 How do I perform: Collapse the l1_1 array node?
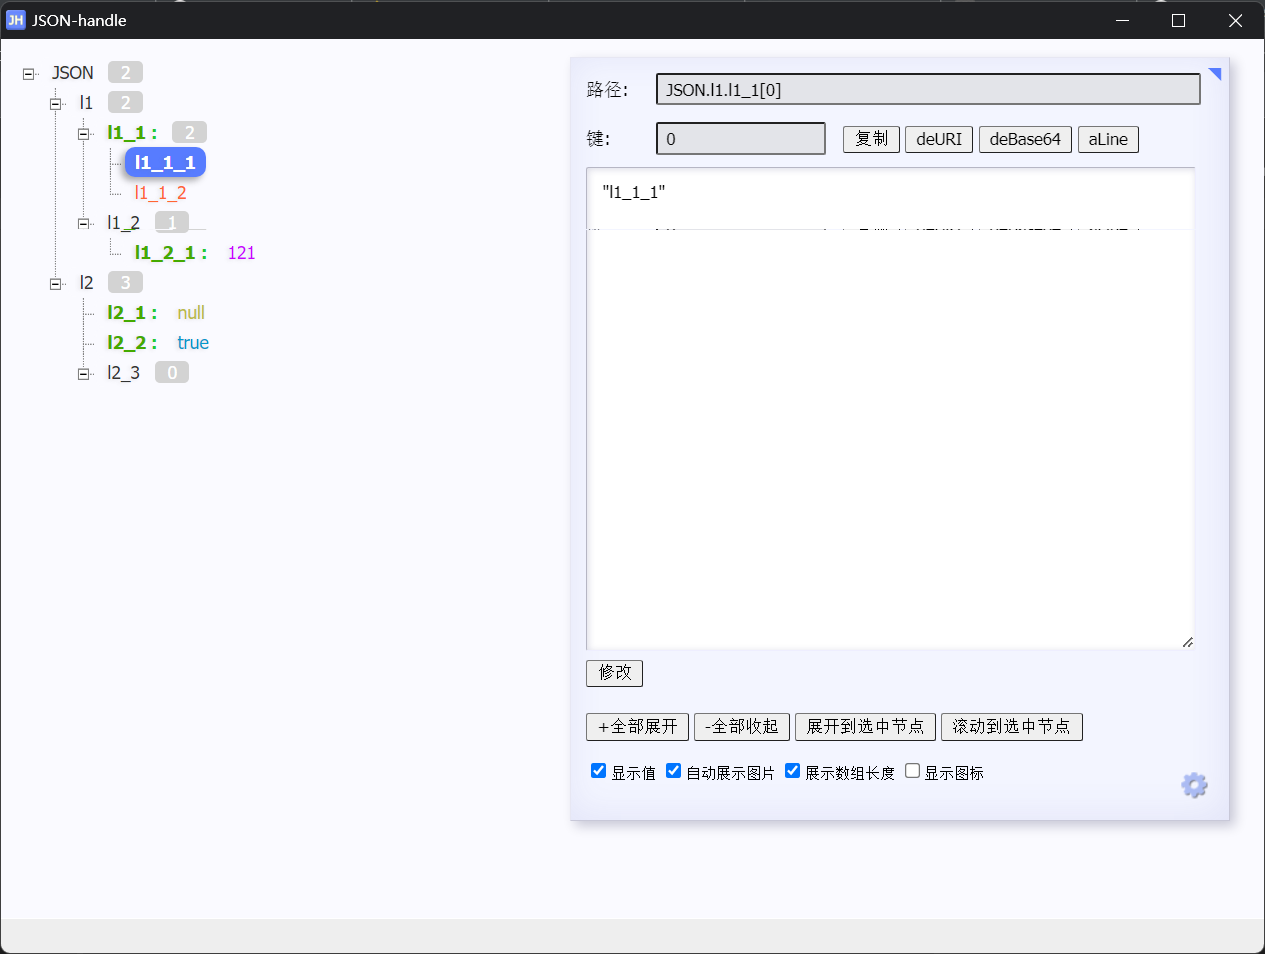click(x=84, y=134)
